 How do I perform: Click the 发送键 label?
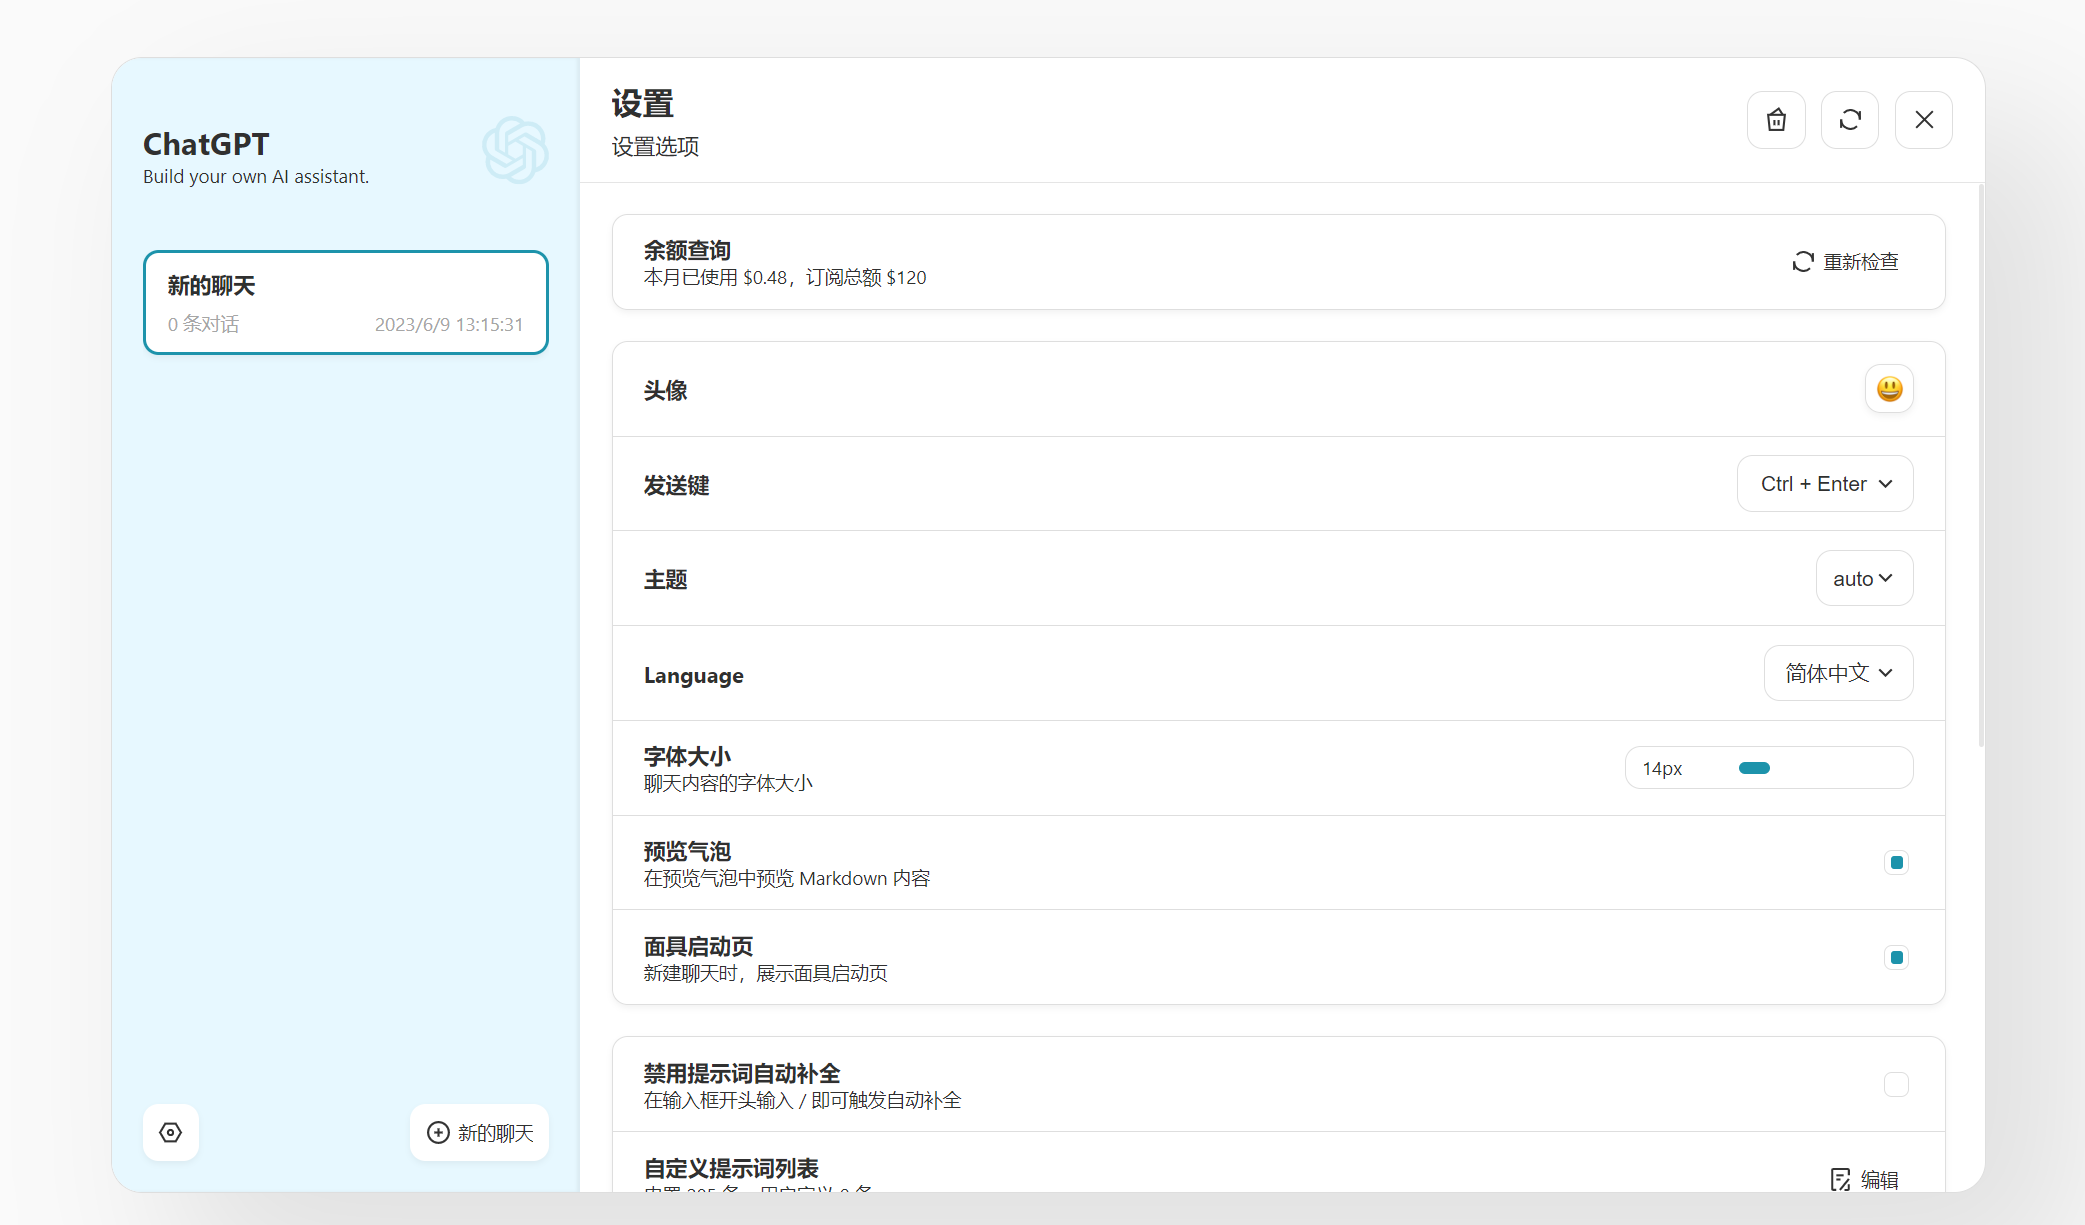pos(677,485)
